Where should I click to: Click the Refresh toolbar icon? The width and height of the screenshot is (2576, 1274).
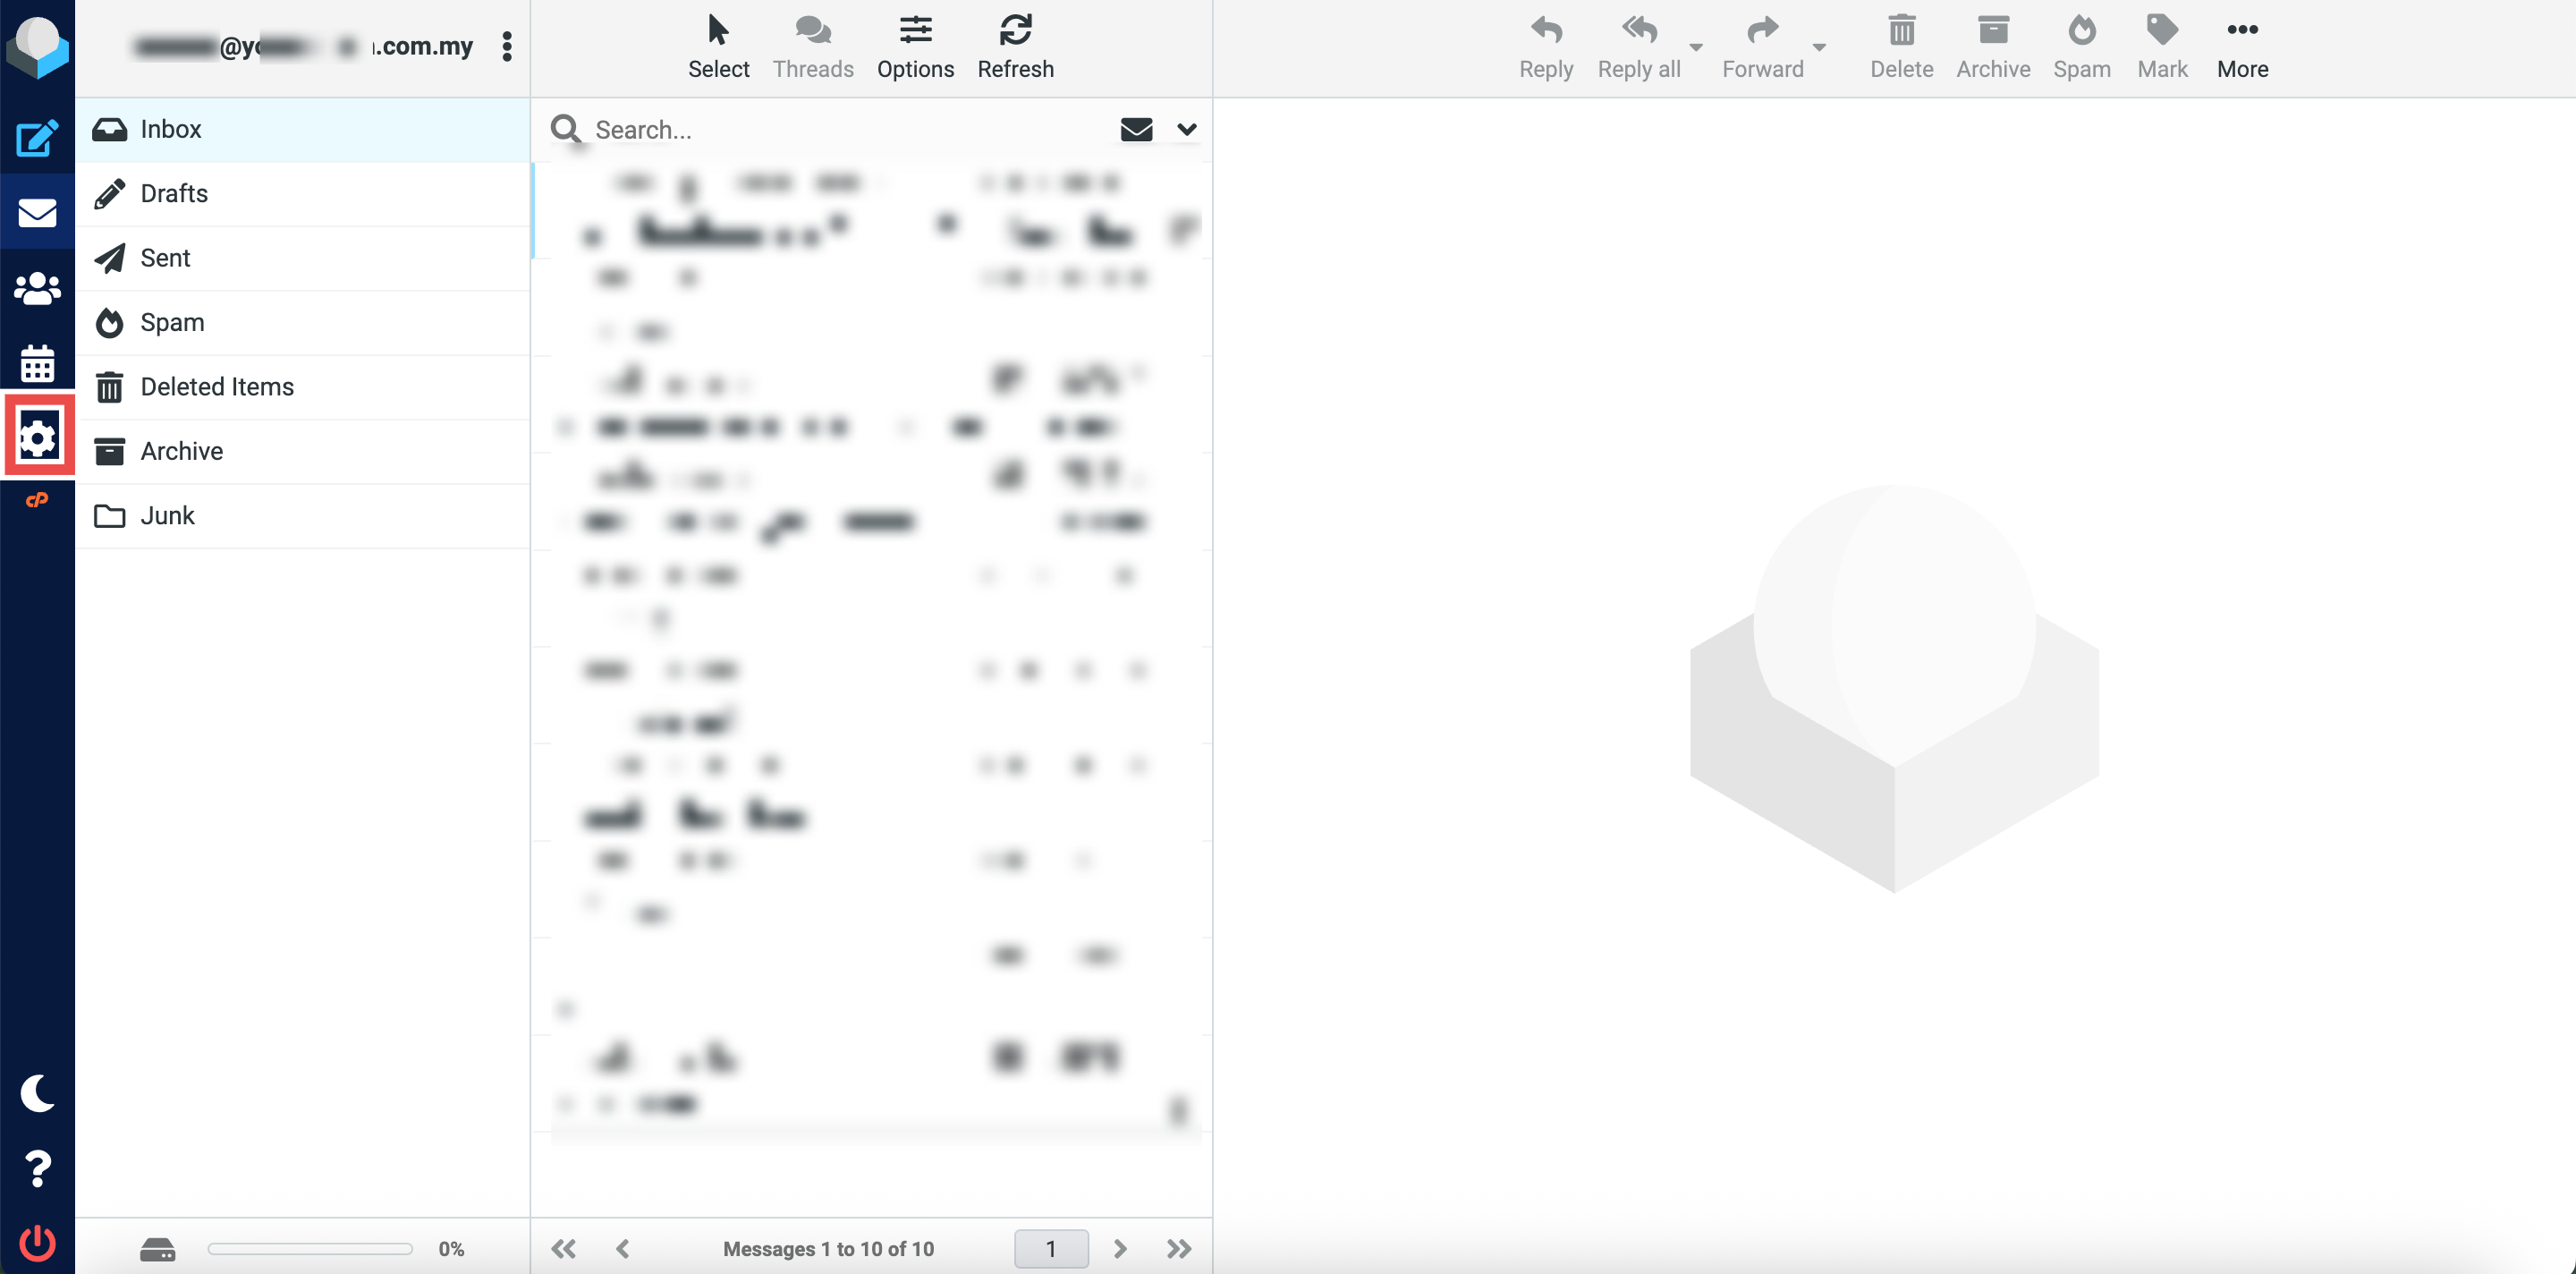[x=1015, y=46]
